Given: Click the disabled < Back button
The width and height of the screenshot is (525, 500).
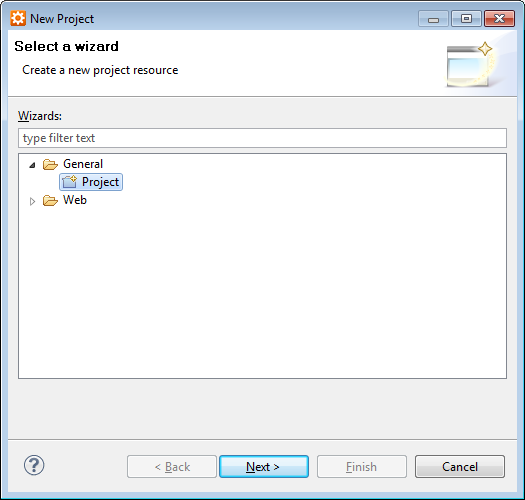Looking at the screenshot, I should pos(172,466).
